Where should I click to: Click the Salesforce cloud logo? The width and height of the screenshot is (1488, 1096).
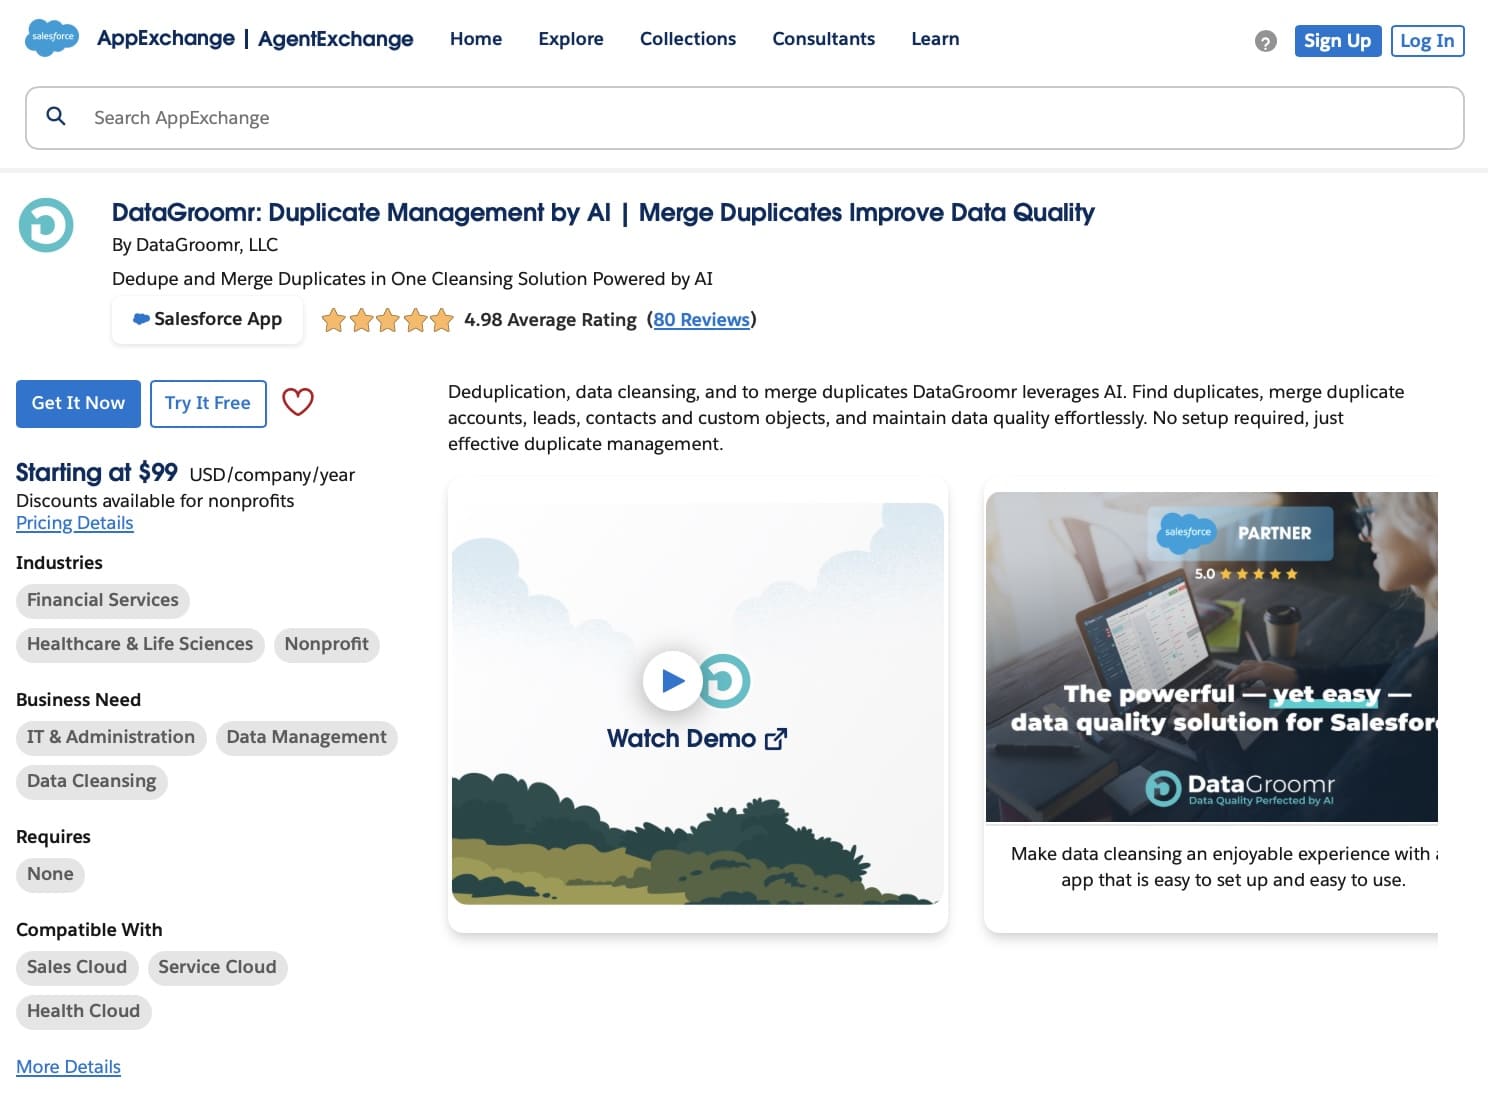[x=50, y=38]
